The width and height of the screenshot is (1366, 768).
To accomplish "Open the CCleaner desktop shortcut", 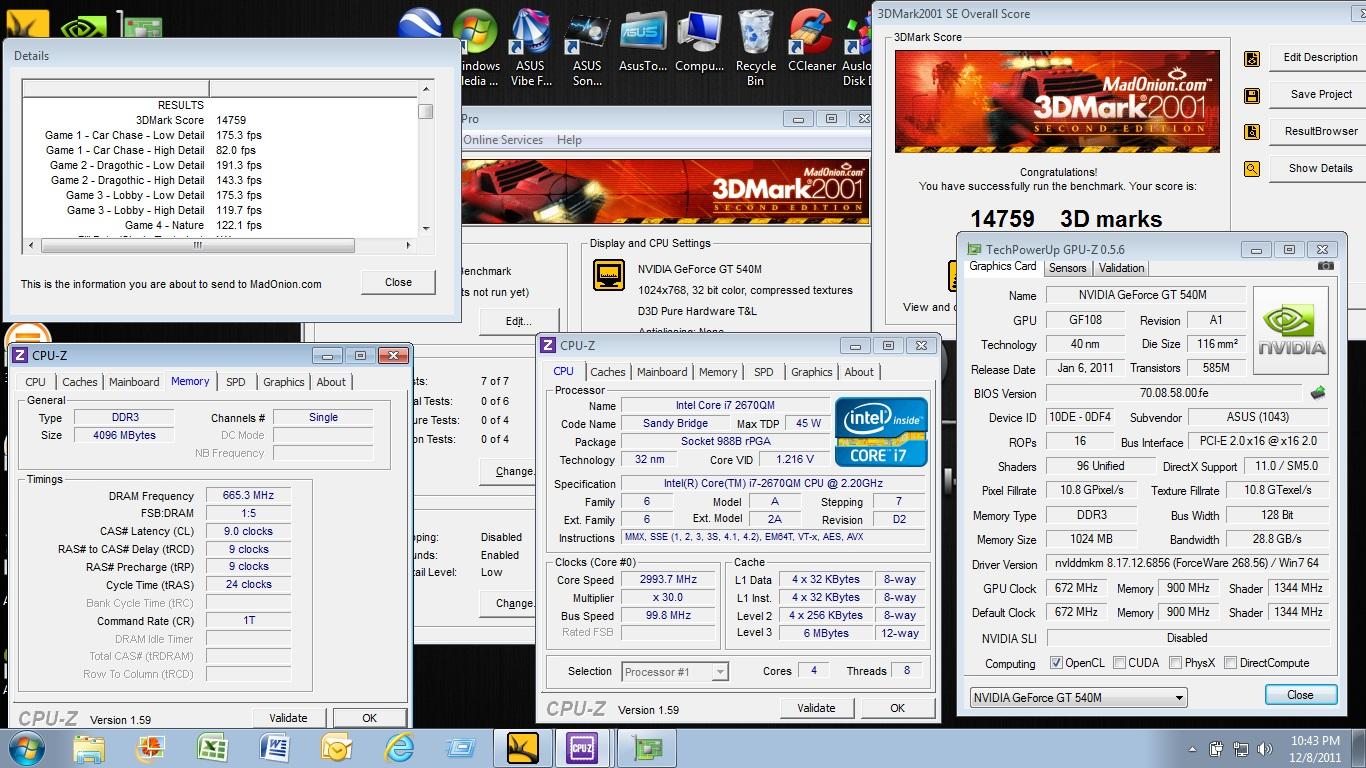I will click(x=811, y=41).
